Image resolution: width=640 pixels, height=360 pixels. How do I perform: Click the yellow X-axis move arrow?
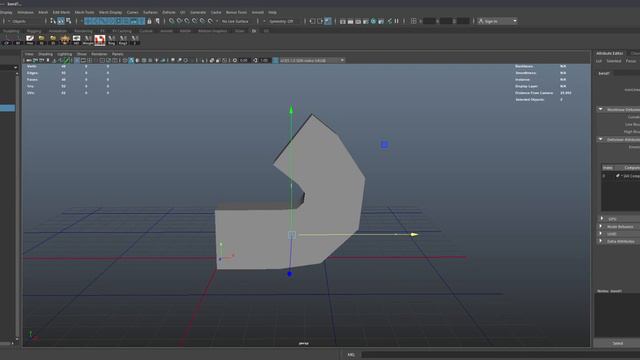click(414, 234)
